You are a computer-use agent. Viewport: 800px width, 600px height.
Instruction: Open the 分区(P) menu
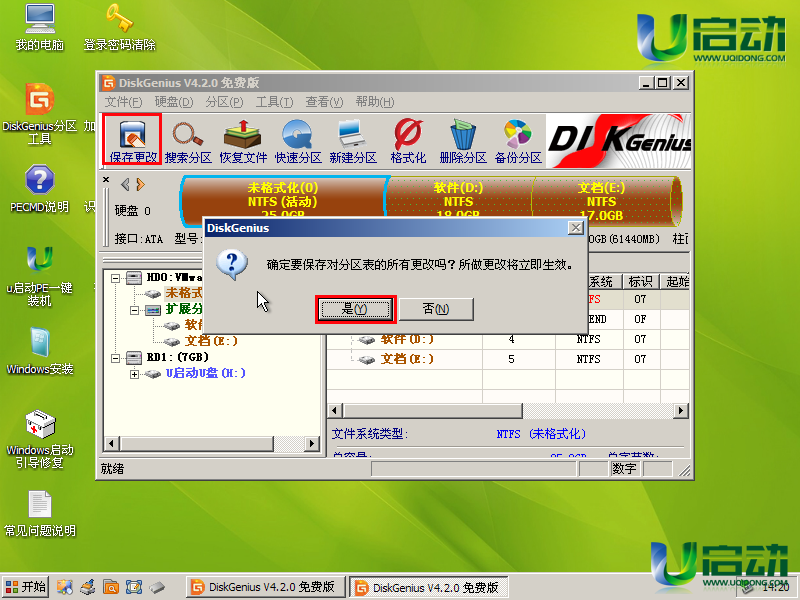point(224,102)
